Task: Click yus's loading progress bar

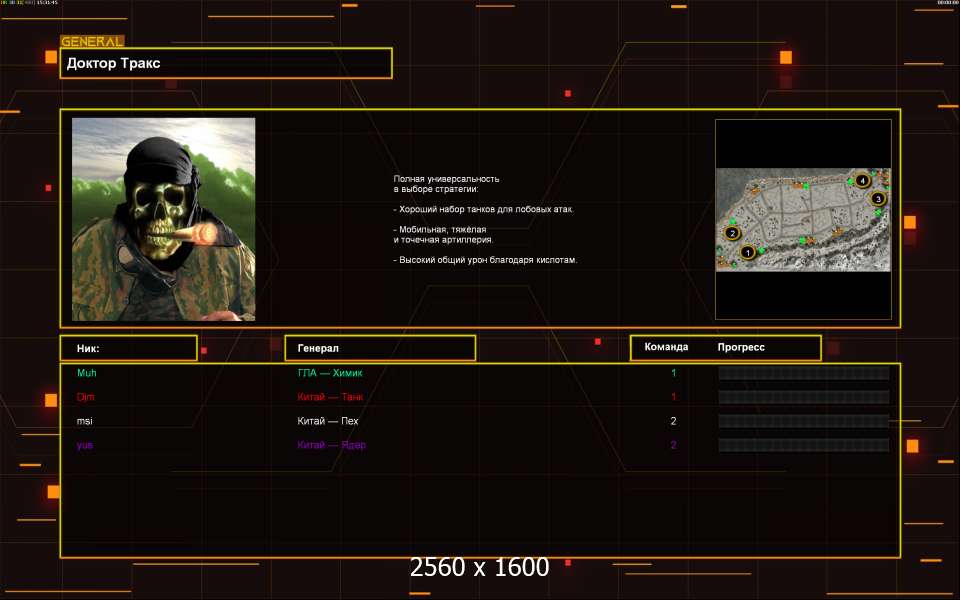Action: (803, 445)
